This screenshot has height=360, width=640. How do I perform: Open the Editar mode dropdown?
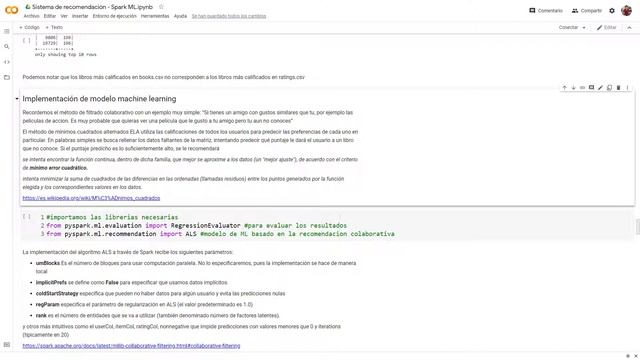607,27
